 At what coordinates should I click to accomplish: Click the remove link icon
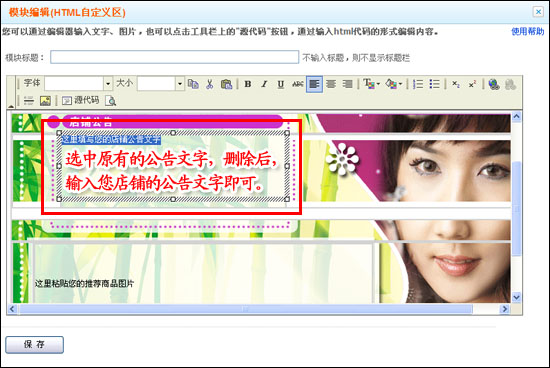click(x=510, y=84)
